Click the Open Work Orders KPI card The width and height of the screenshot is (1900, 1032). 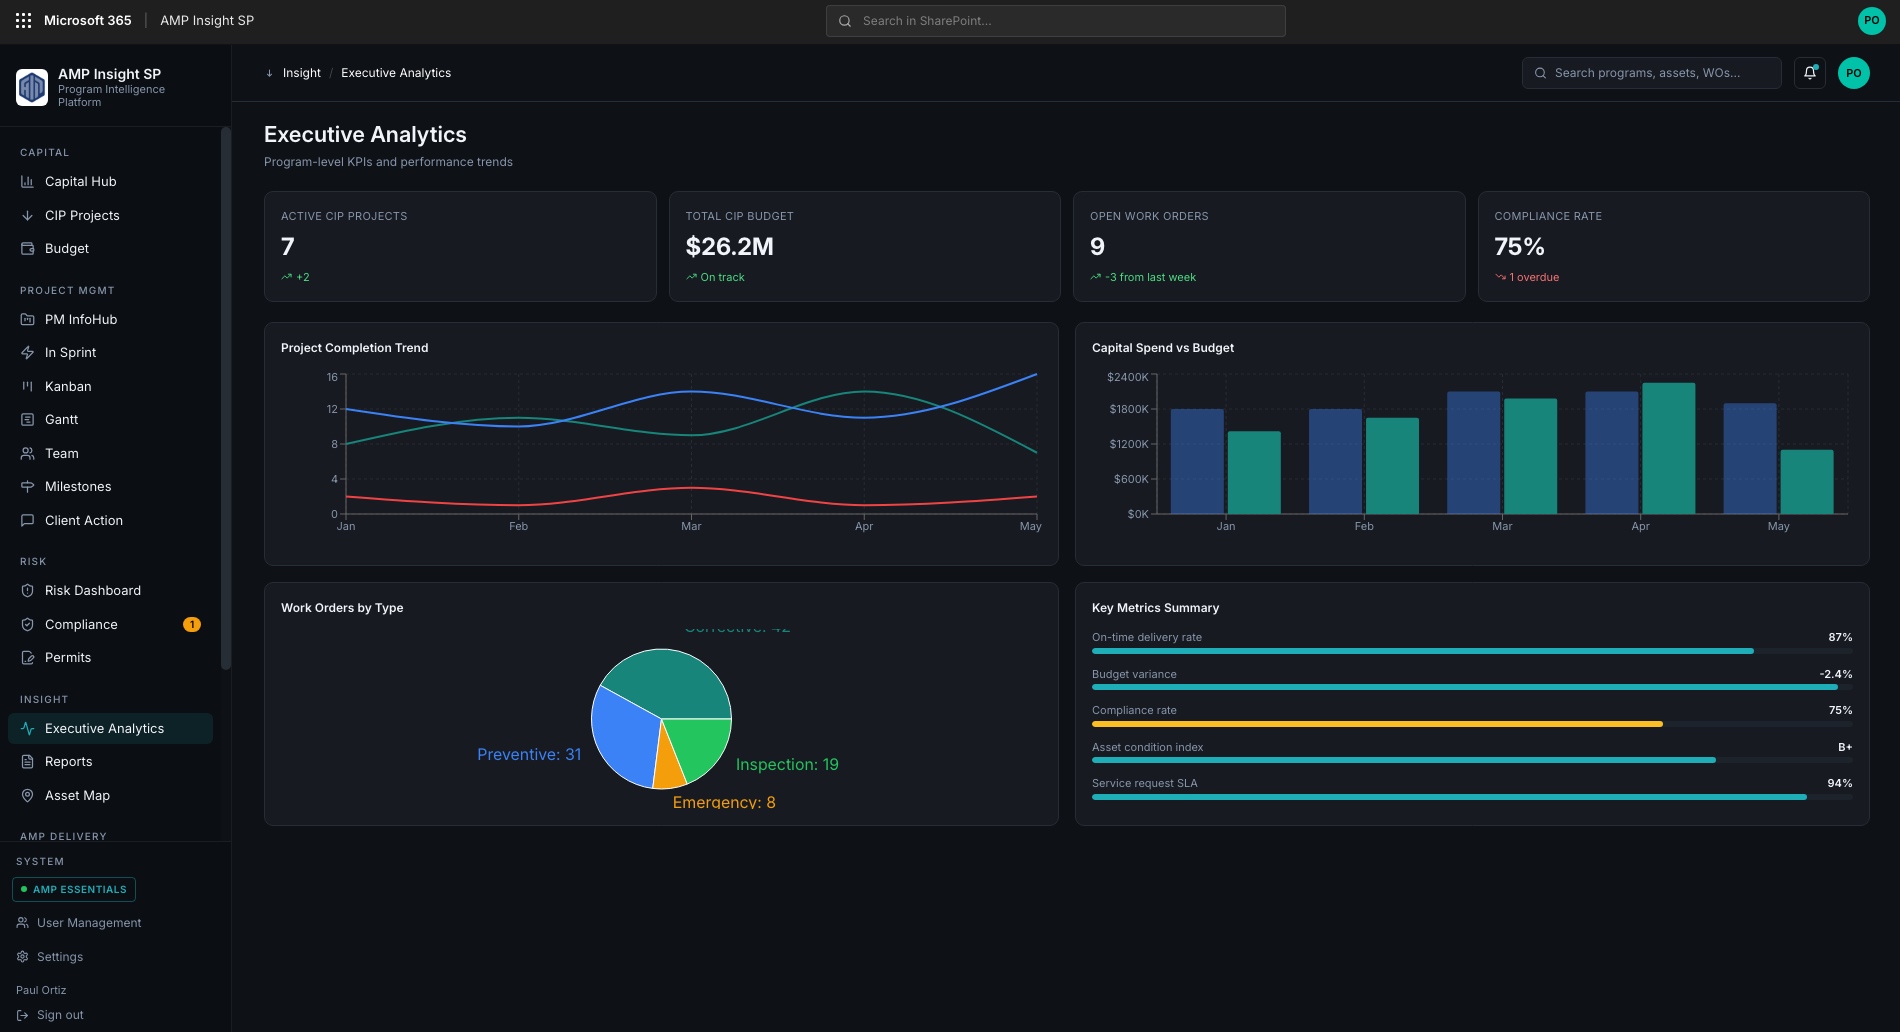pyautogui.click(x=1269, y=246)
